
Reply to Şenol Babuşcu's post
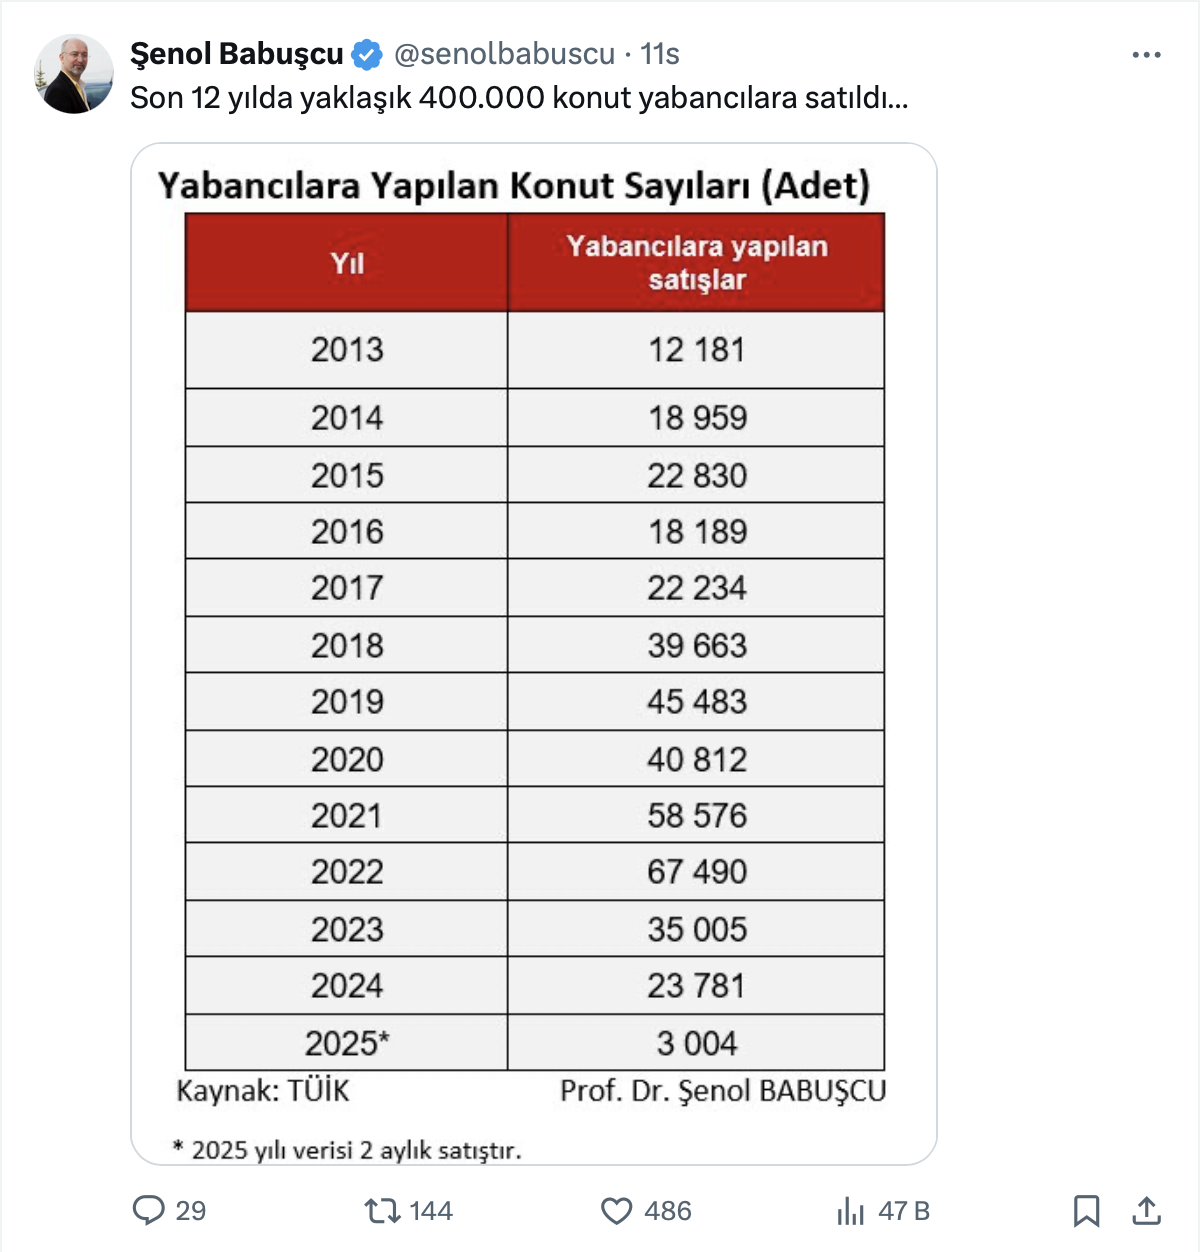(149, 1210)
